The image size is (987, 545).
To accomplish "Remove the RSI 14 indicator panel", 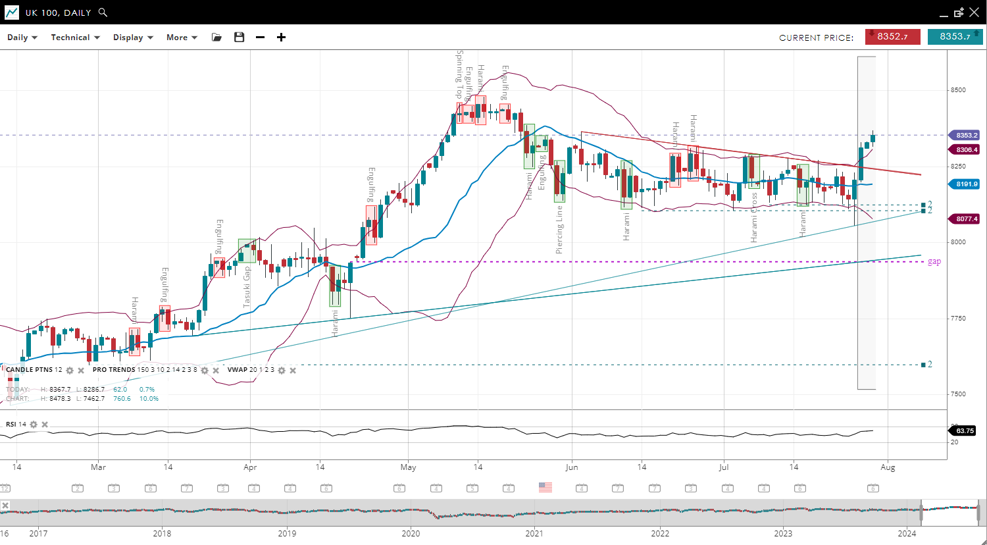I will pyautogui.click(x=45, y=425).
